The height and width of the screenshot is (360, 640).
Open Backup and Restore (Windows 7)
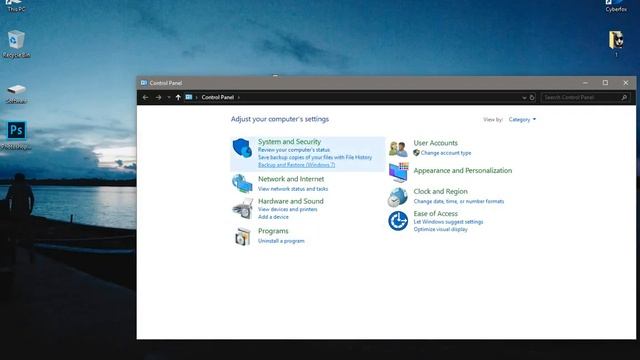(297, 165)
